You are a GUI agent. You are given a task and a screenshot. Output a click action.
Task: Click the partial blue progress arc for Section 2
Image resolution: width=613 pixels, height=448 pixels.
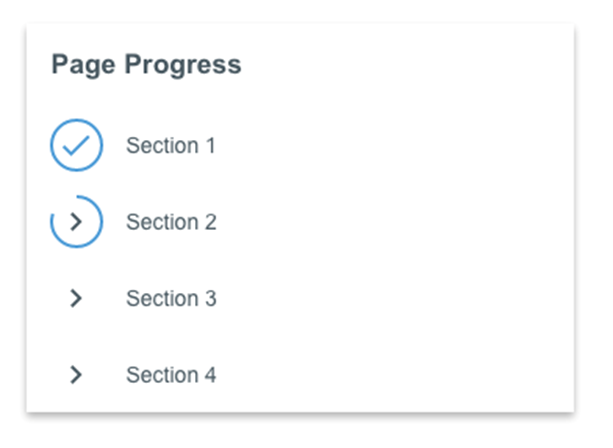(x=76, y=222)
